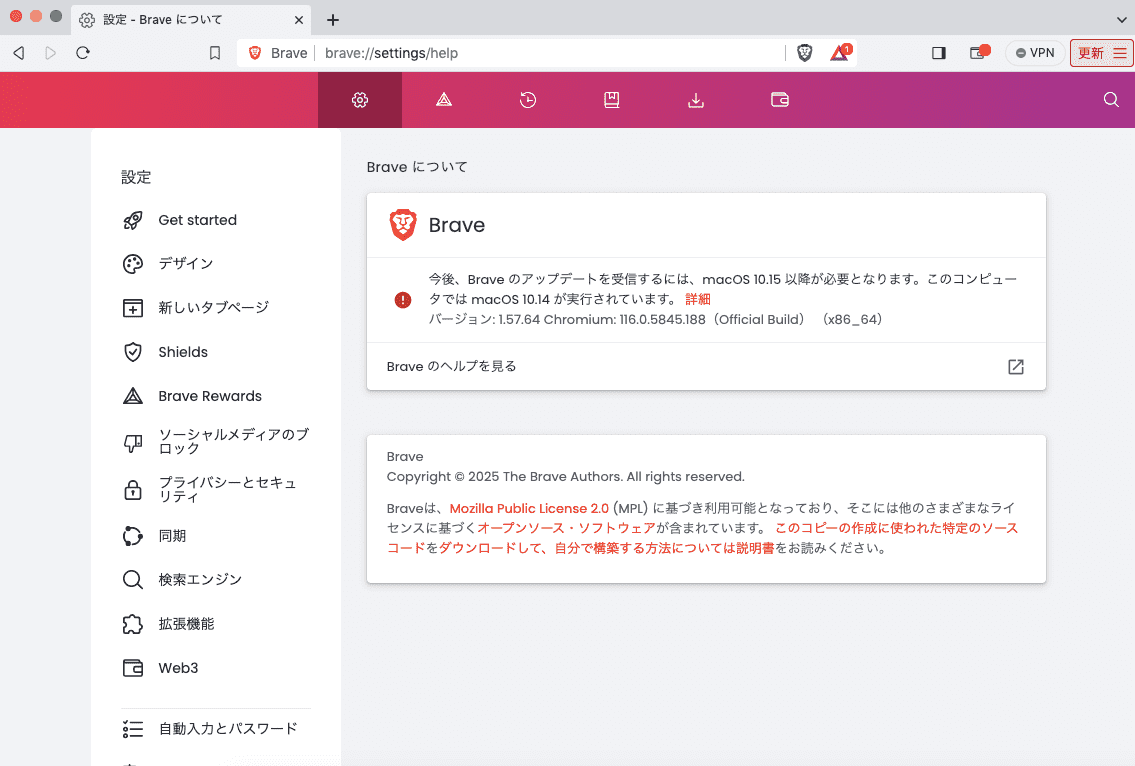Open the オープンソース・ソフトウェア link
1135x766 pixels.
pos(566,528)
